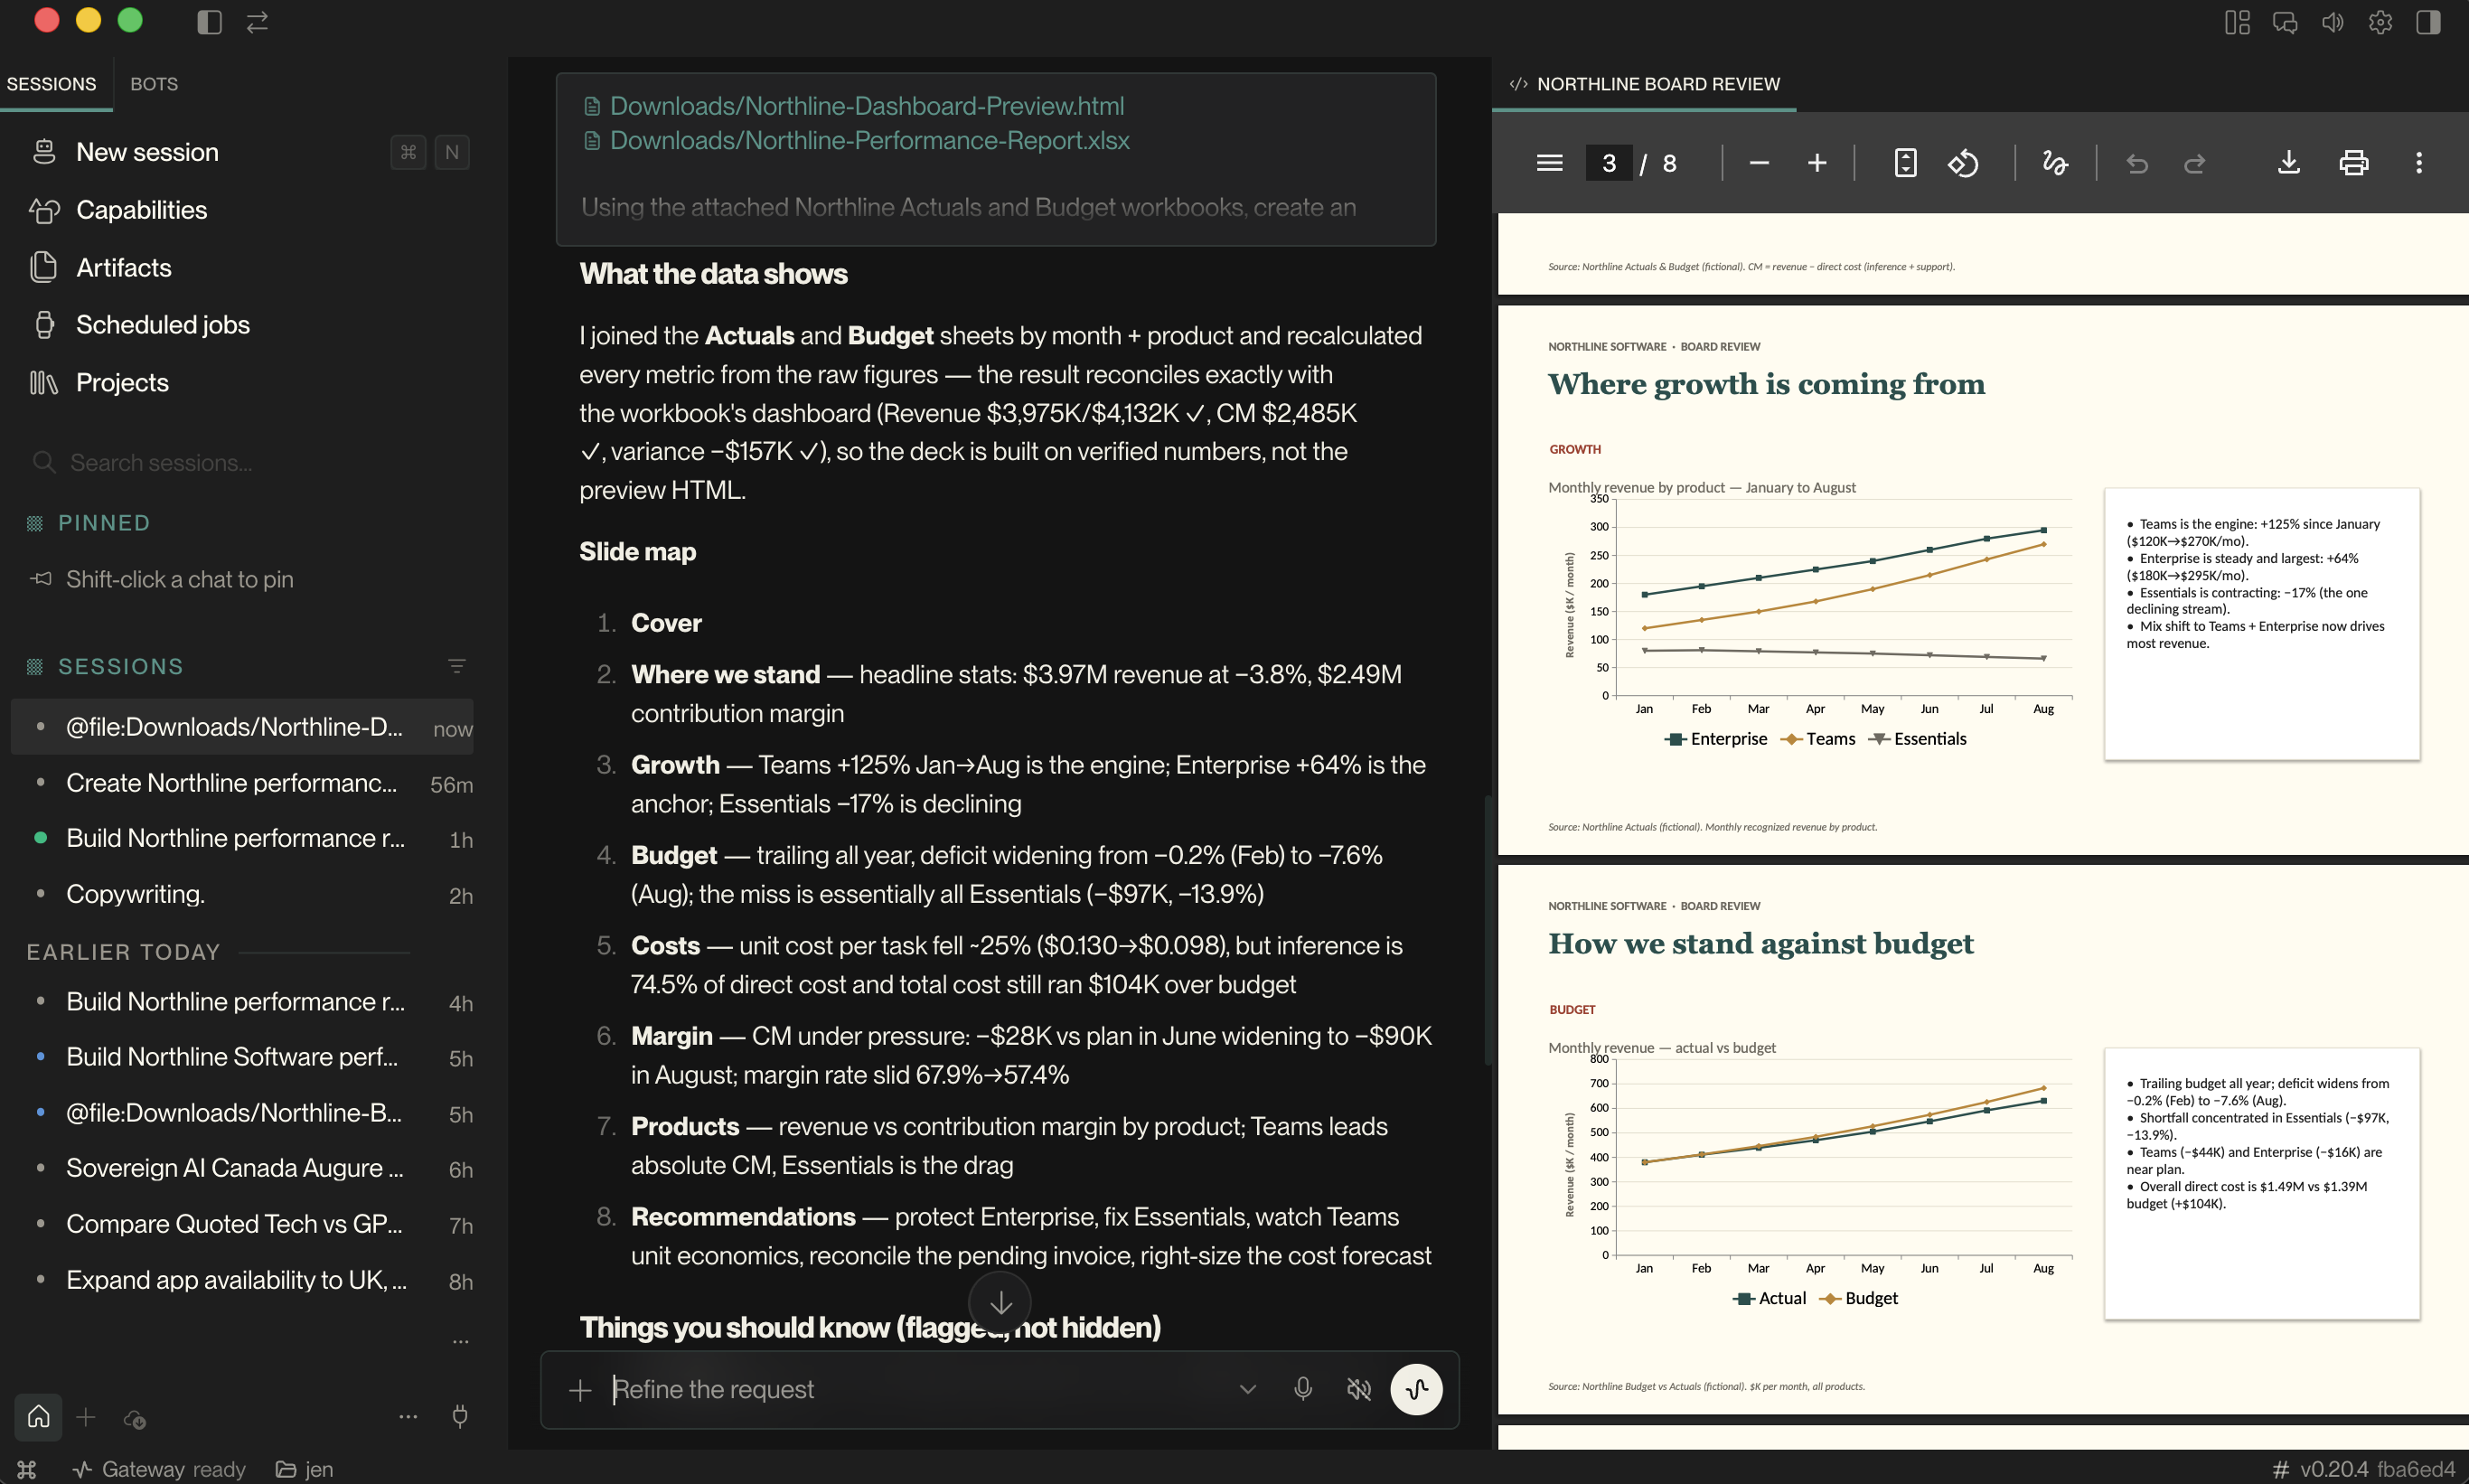Open PDF viewer more options menu
Image resolution: width=2469 pixels, height=1484 pixels.
click(x=2419, y=163)
